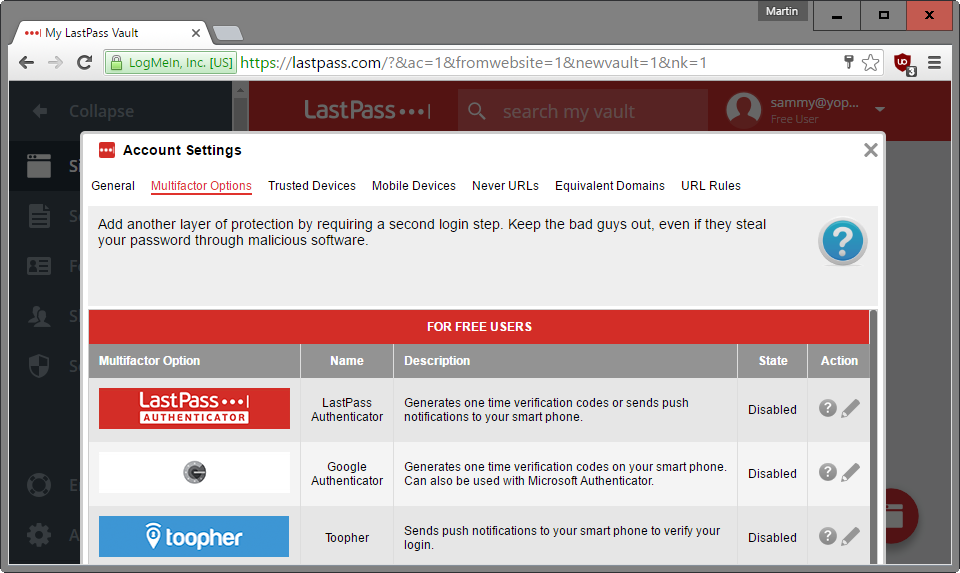The width and height of the screenshot is (960, 573).
Task: Open help for LastPass Authenticator row
Action: tap(828, 408)
